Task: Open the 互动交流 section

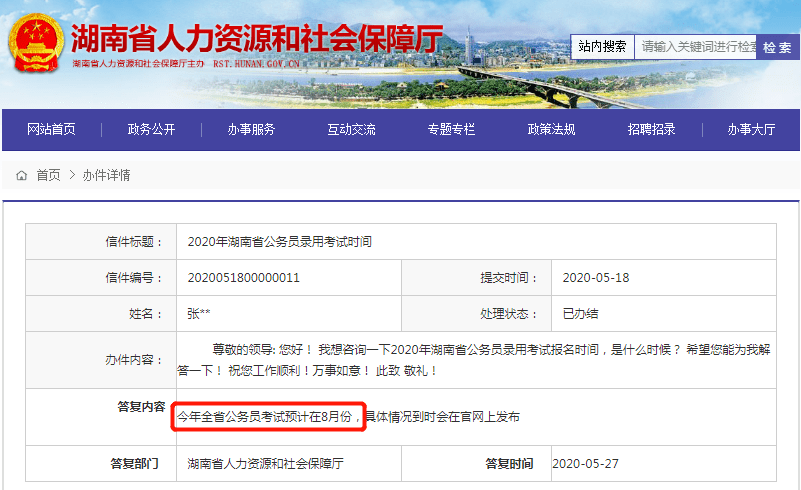Action: point(351,129)
